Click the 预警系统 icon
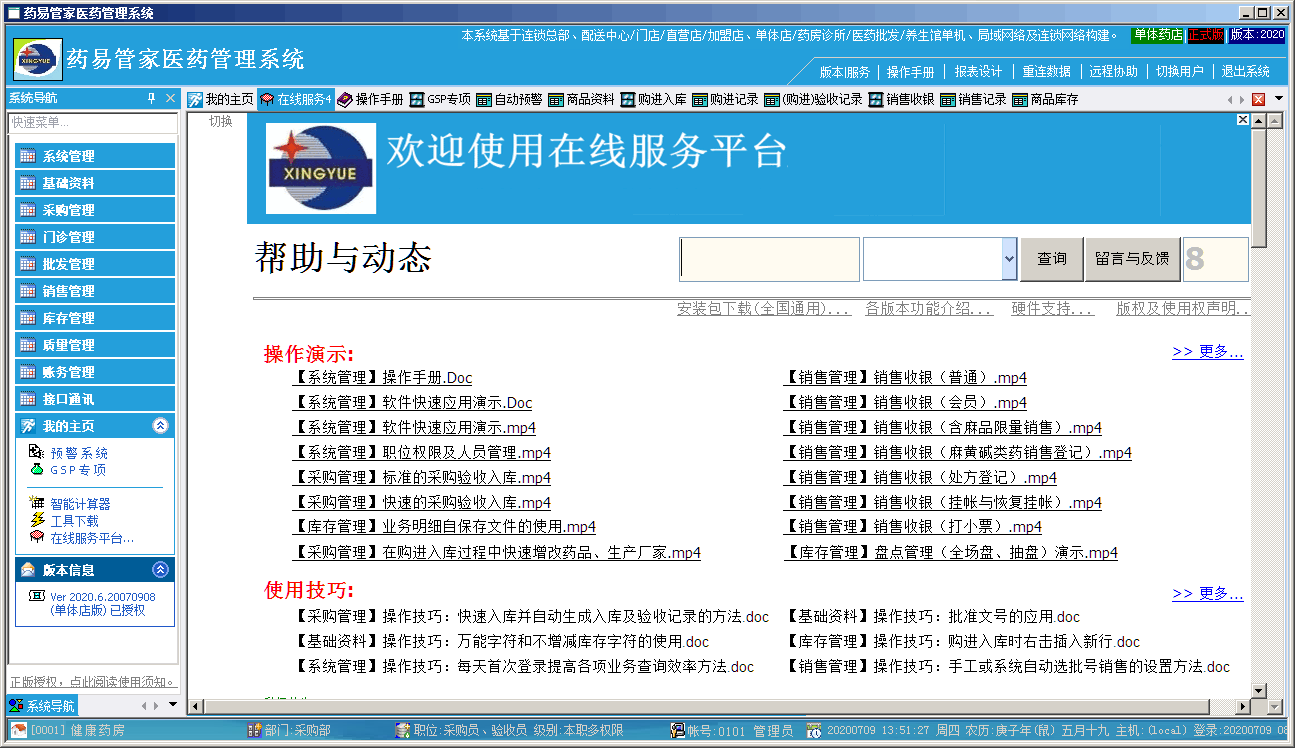The width and height of the screenshot is (1295, 748). [x=37, y=453]
